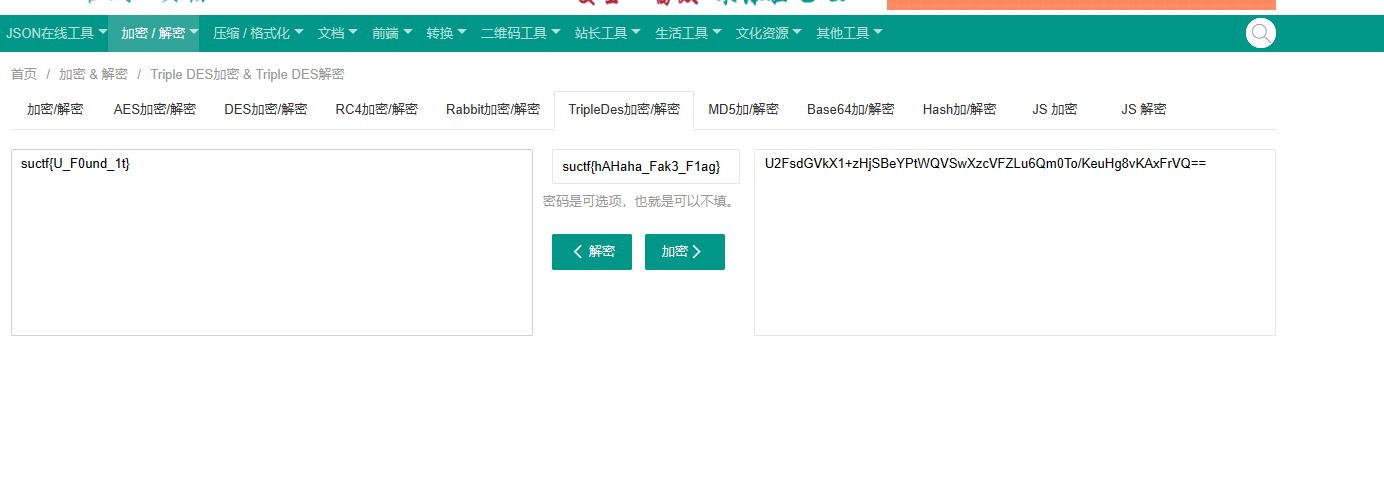Switch to the JS 加密 tab
Viewport: 1384px width, 478px height.
(x=1055, y=110)
